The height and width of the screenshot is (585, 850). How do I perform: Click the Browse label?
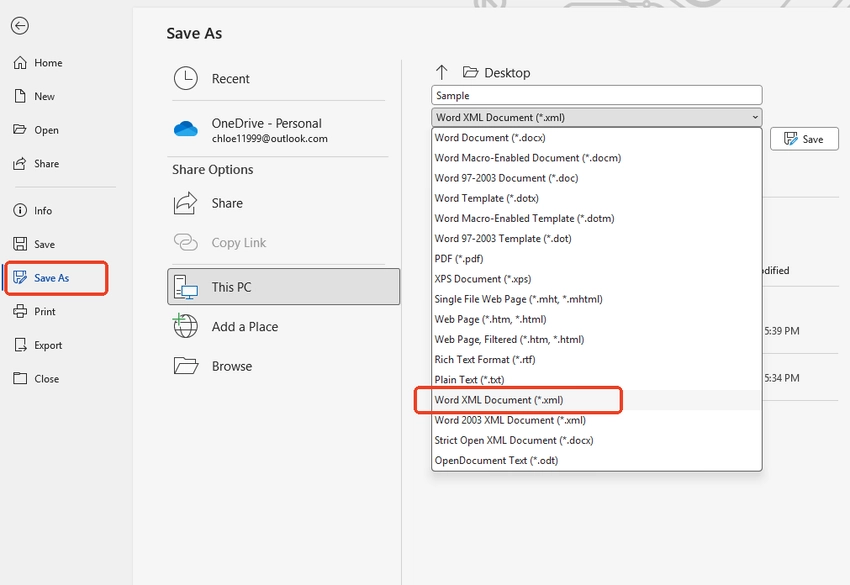(x=232, y=366)
